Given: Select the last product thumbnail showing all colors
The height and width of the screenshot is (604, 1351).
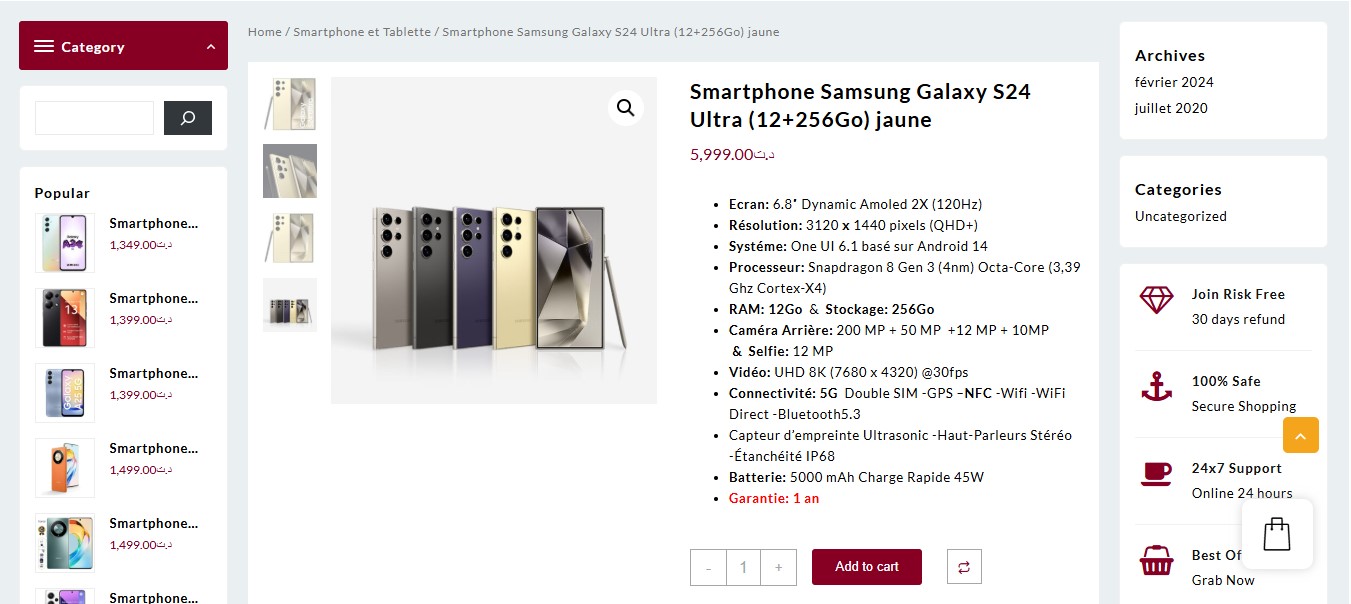Looking at the screenshot, I should 289,305.
